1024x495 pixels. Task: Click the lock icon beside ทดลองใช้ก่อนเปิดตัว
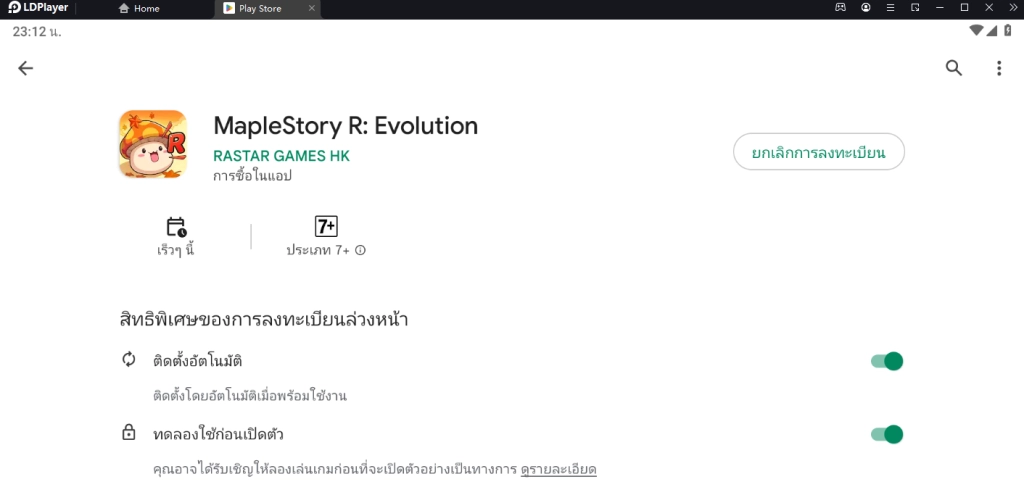[x=129, y=432]
